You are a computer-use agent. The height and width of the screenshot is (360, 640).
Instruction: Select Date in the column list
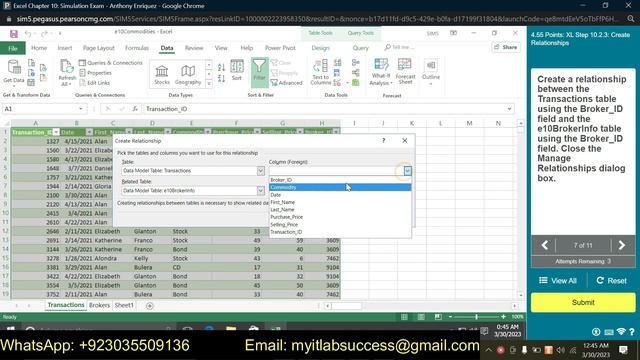340,195
